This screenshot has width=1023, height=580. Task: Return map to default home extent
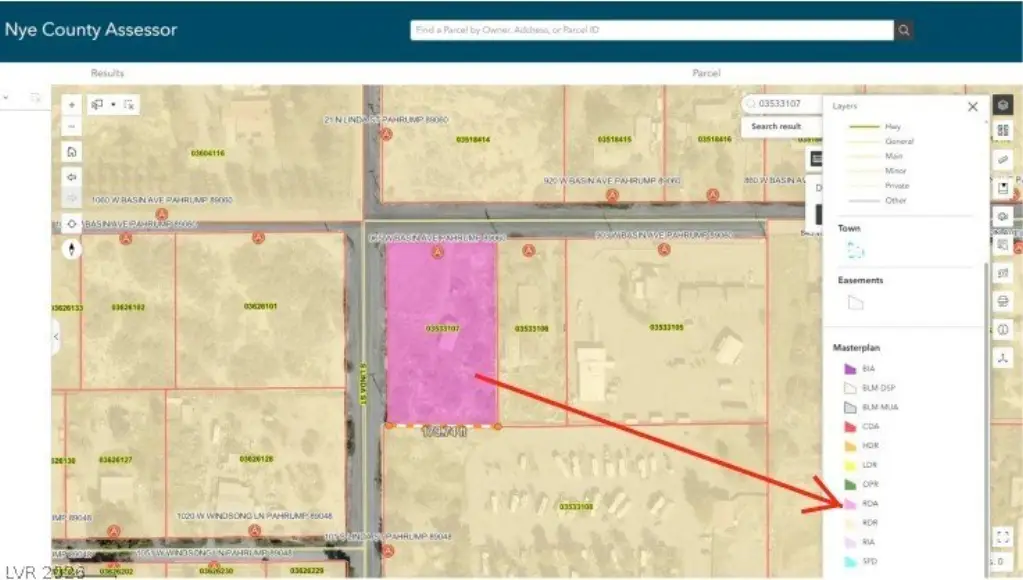(72, 152)
